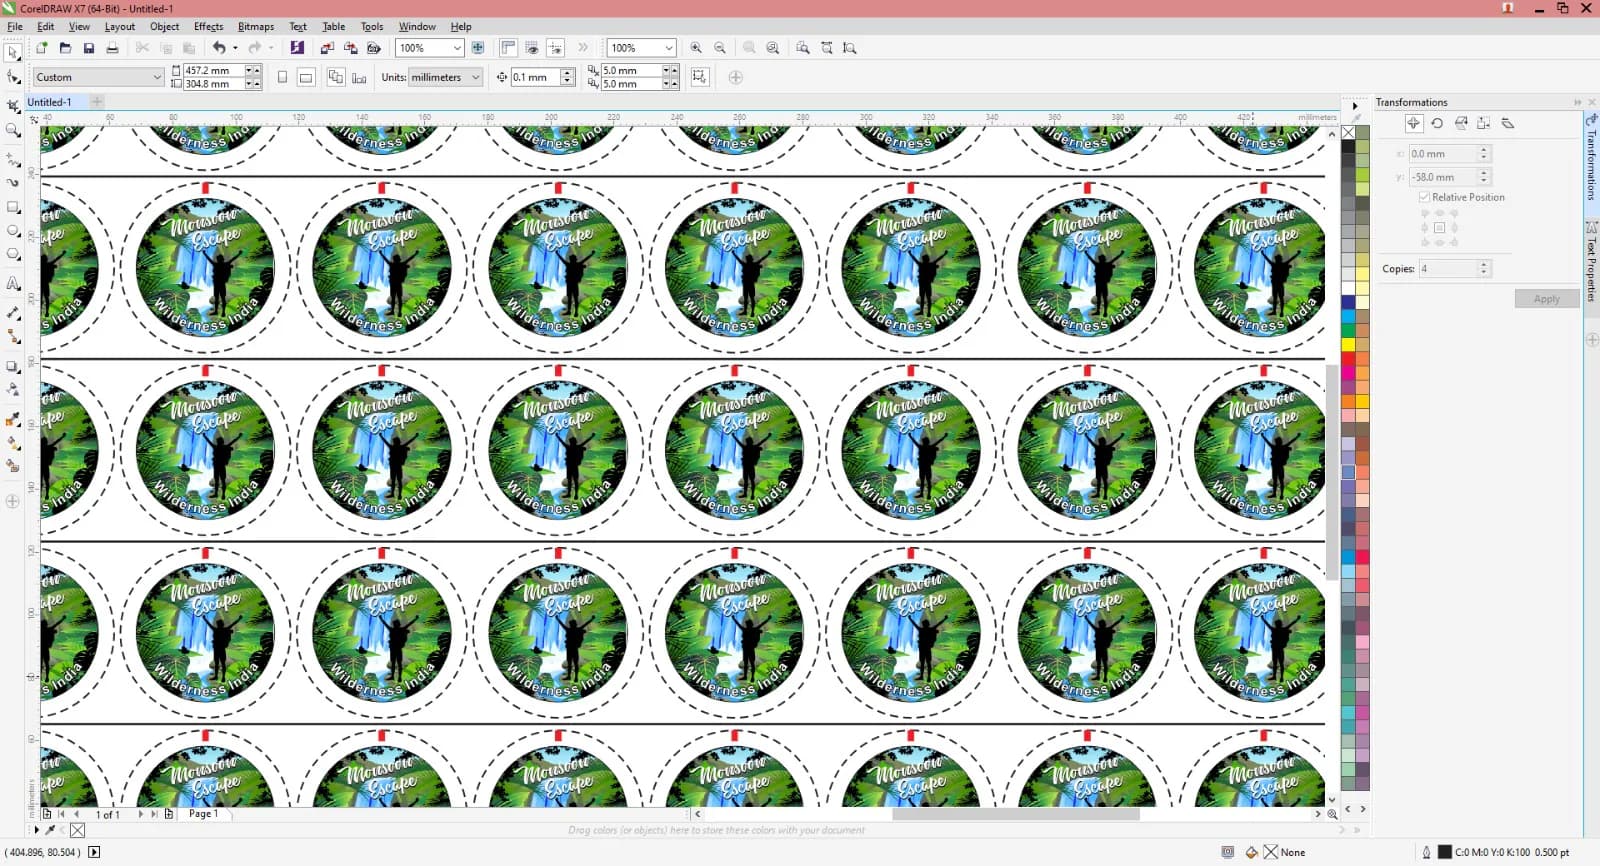Click the Publish to PDF icon
The width and height of the screenshot is (1600, 866).
374,48
